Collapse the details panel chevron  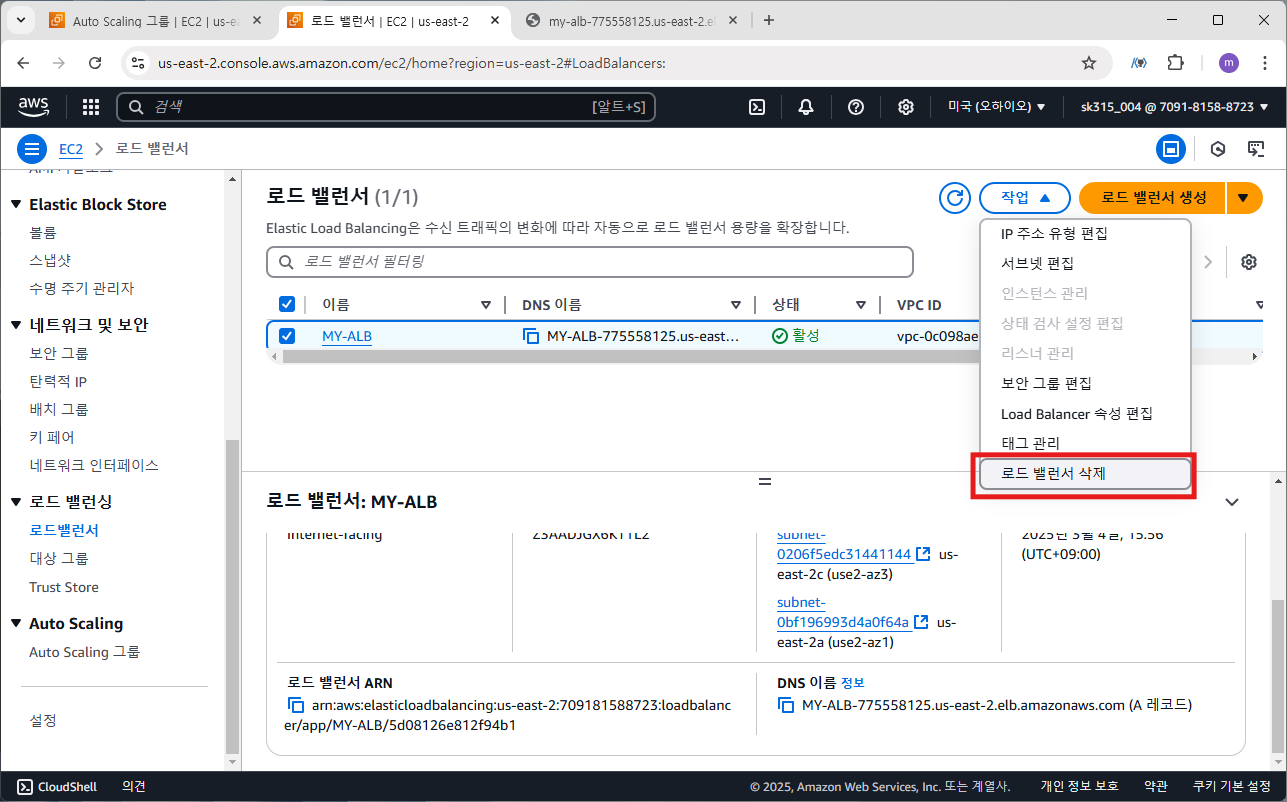coord(1232,502)
